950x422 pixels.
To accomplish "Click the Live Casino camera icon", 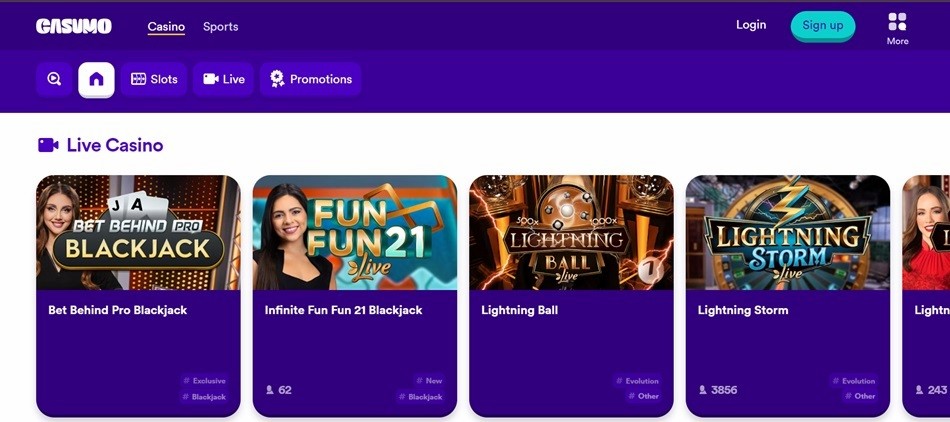I will coord(48,145).
